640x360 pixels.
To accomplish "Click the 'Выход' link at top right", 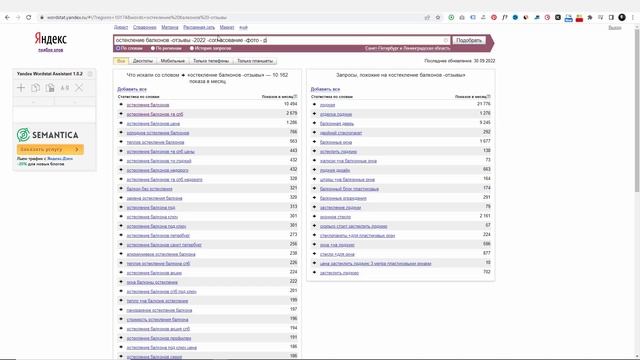I will 615,28.
